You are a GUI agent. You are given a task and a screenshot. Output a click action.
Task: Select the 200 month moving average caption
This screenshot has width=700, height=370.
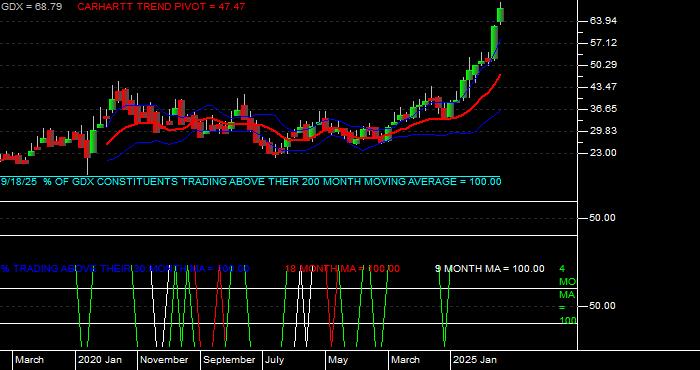click(x=251, y=182)
